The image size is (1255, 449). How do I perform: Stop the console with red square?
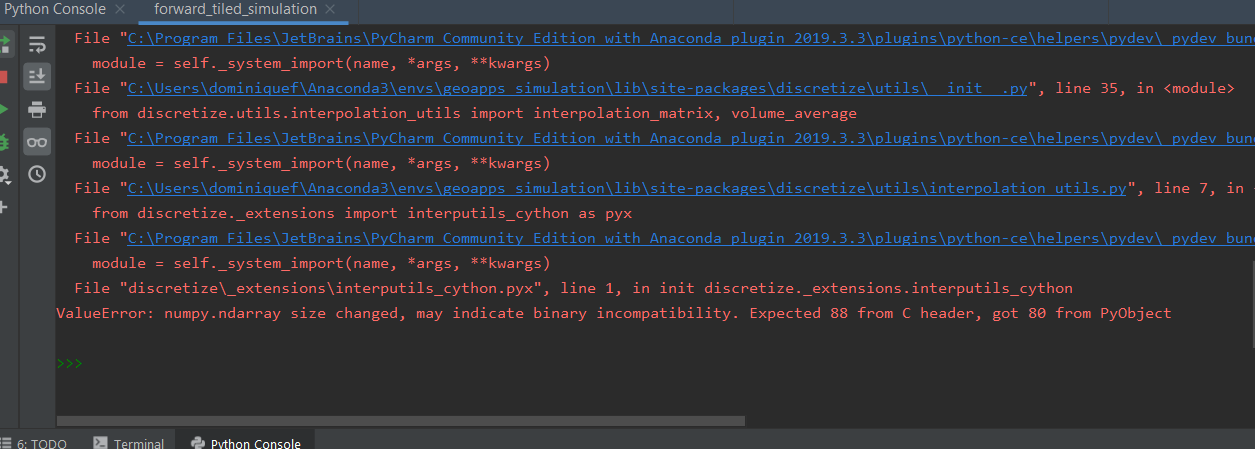click(x=4, y=76)
